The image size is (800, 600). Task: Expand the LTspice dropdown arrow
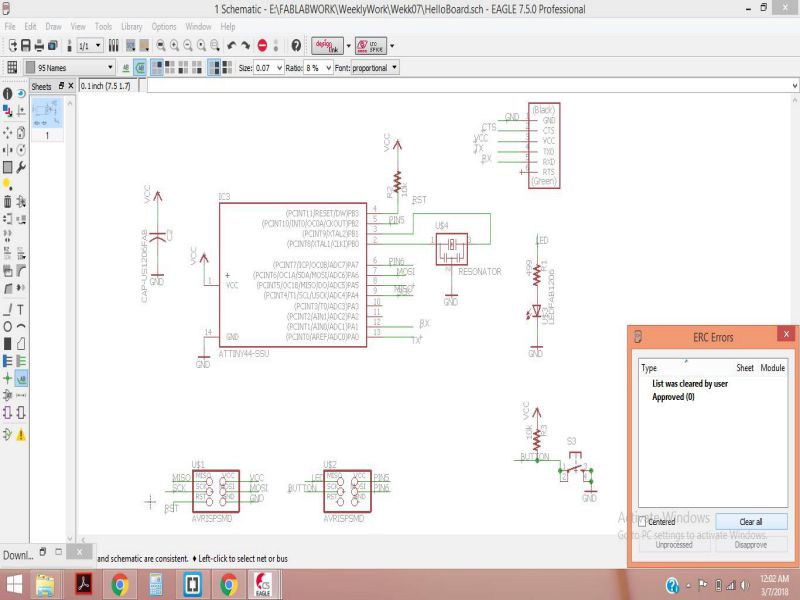click(392, 45)
